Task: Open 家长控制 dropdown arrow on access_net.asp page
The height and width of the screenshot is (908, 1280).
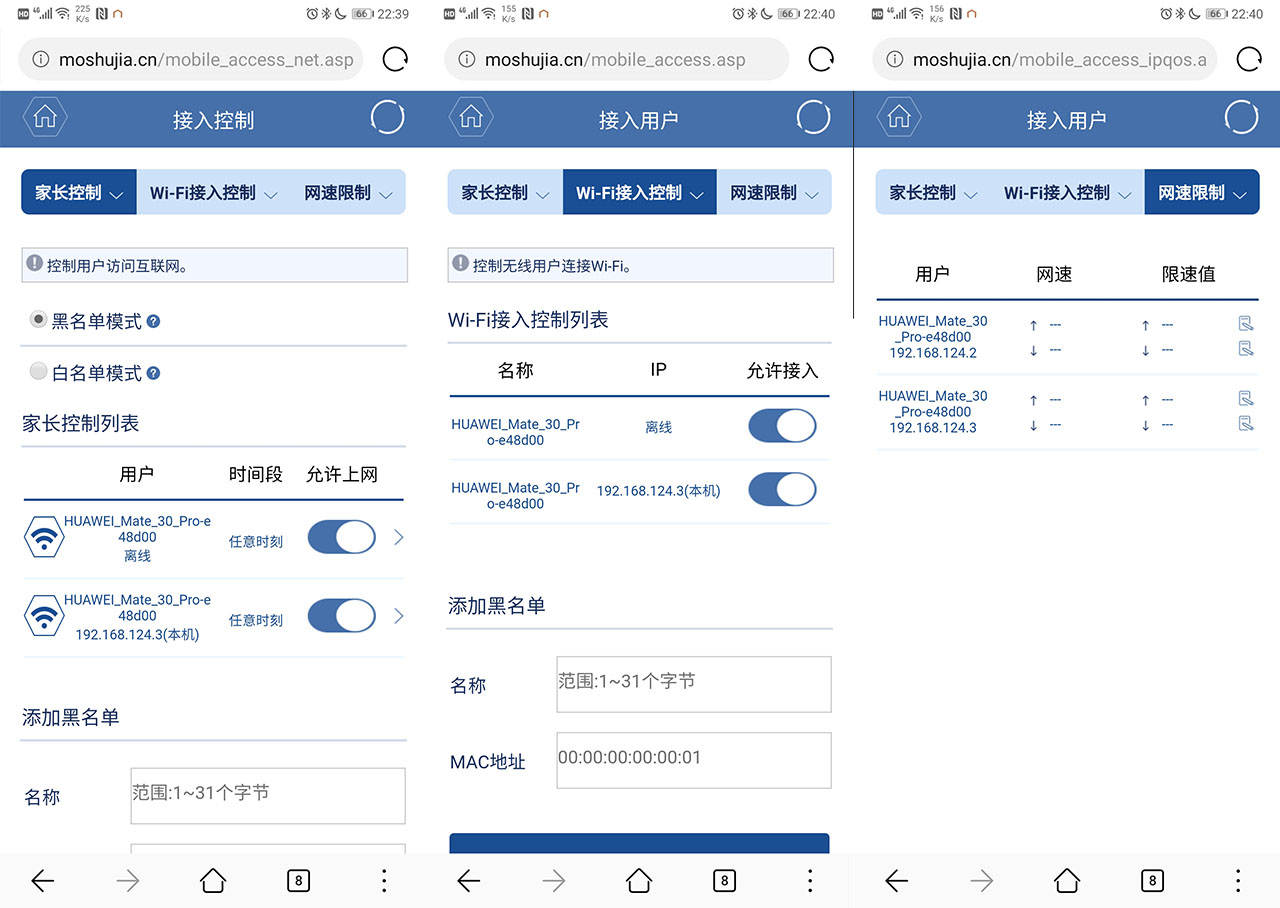Action: point(116,195)
